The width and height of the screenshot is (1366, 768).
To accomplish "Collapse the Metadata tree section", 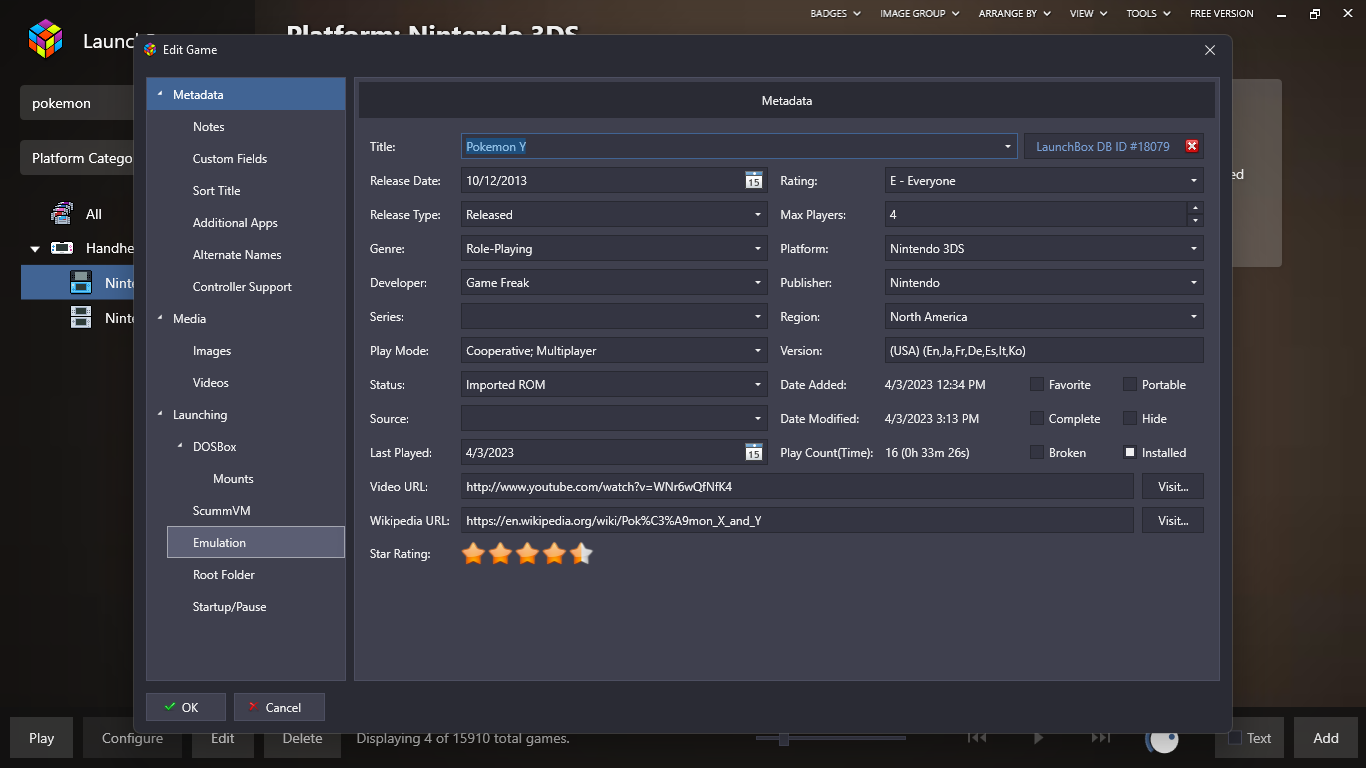I will (160, 94).
